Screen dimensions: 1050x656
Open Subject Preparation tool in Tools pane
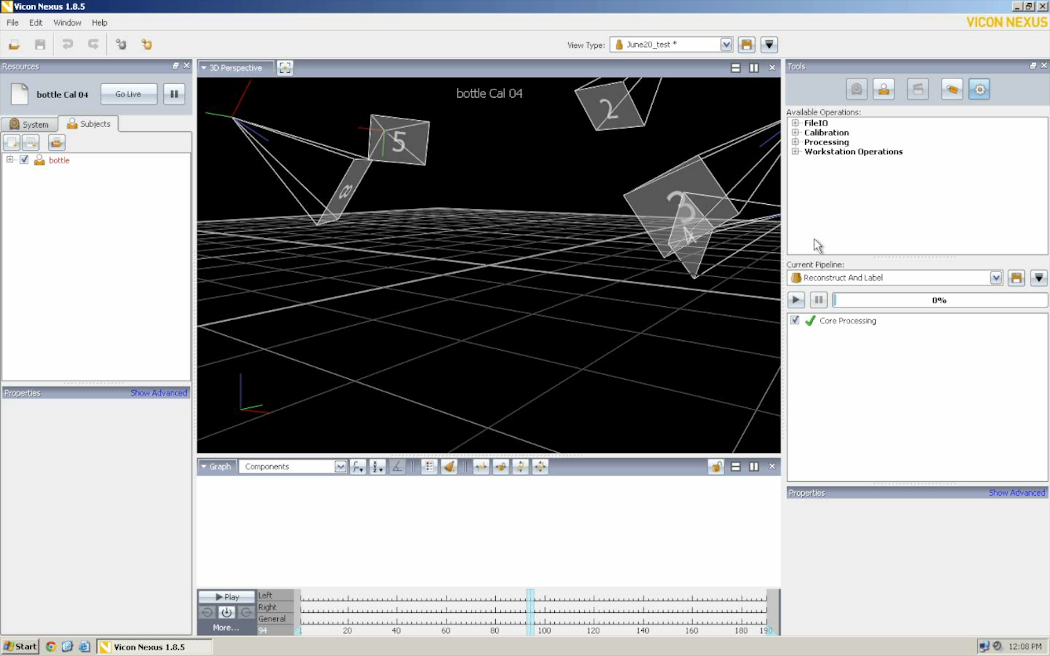point(884,89)
